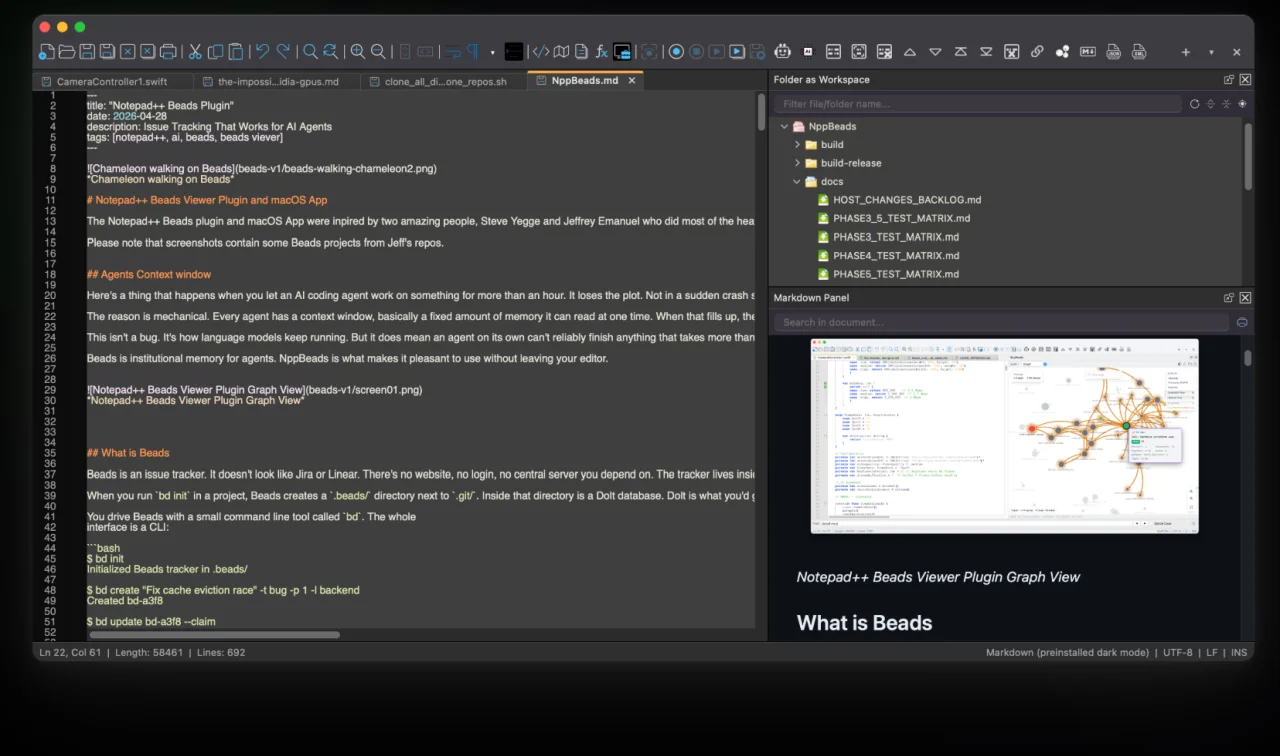
Task: Click the XML file toolbar icon
Action: tap(1139, 52)
